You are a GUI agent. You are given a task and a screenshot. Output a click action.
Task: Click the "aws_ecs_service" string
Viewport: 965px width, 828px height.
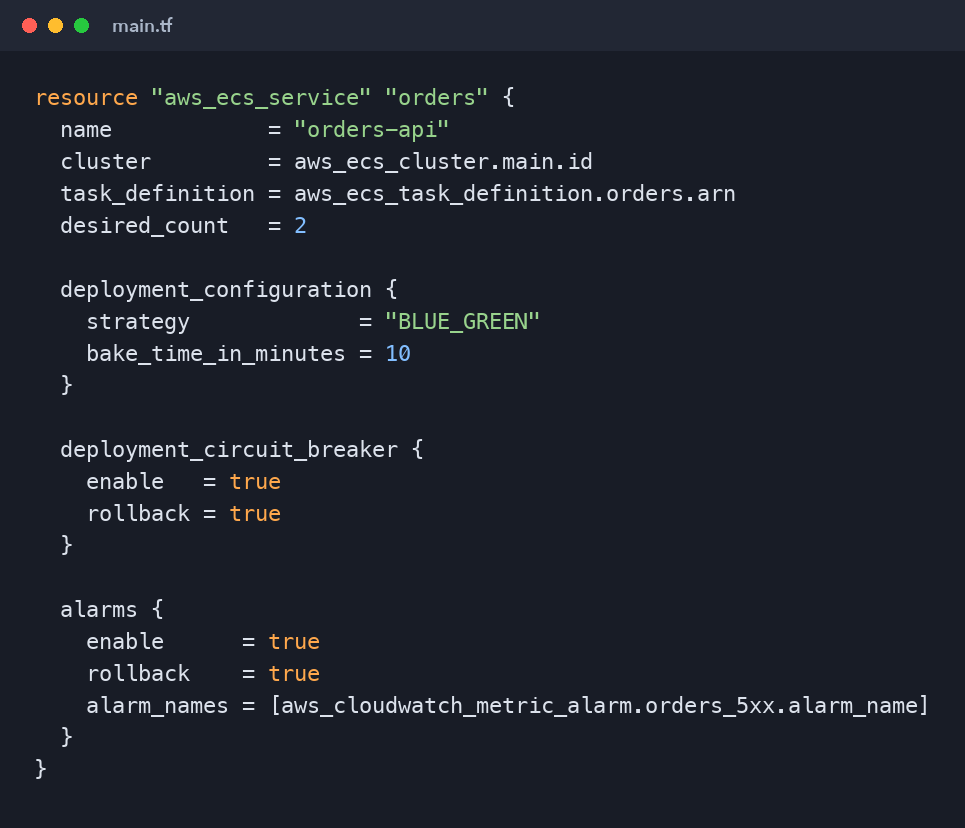click(261, 98)
